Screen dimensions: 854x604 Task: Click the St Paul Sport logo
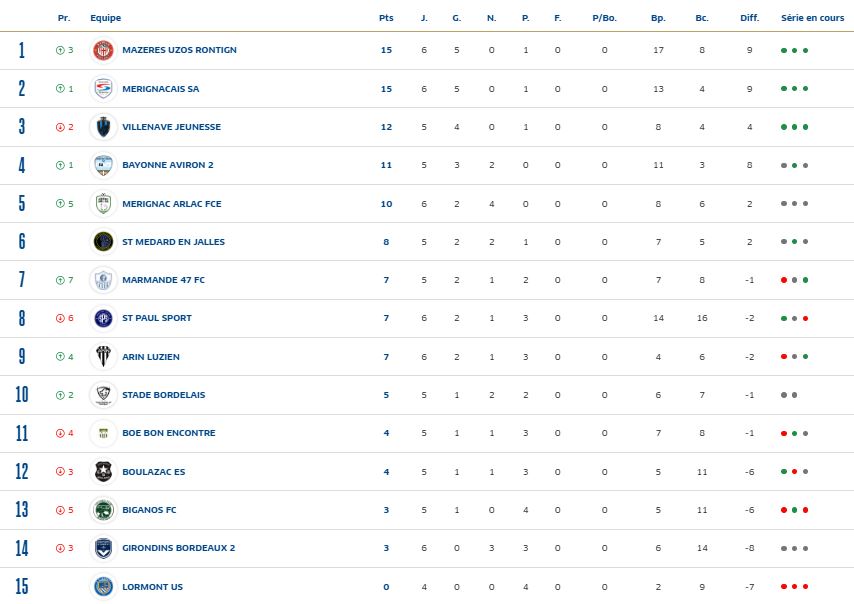point(104,318)
